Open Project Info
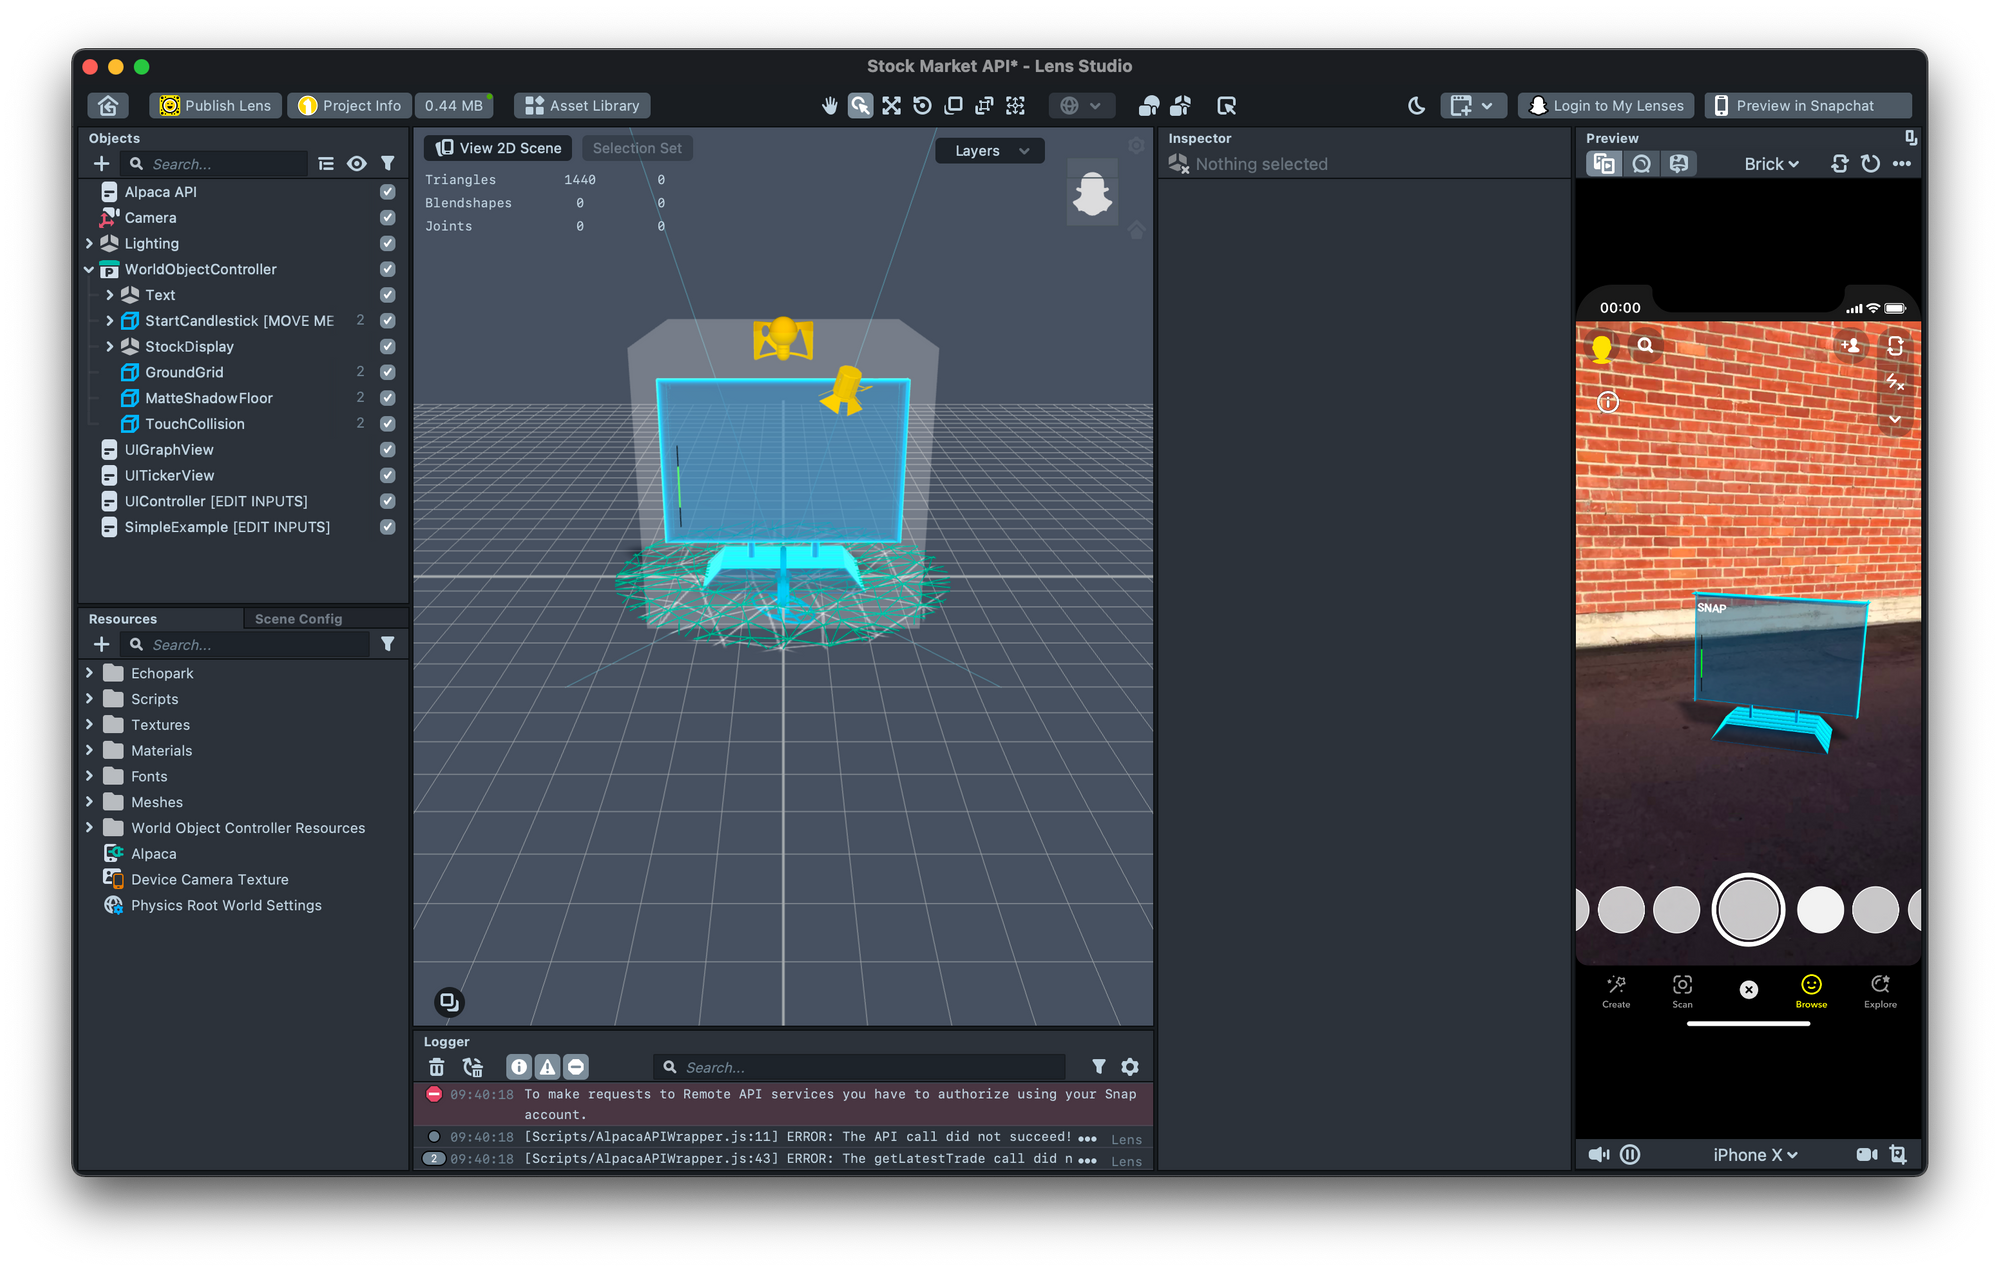Viewport: 2000px width, 1272px height. 350,105
